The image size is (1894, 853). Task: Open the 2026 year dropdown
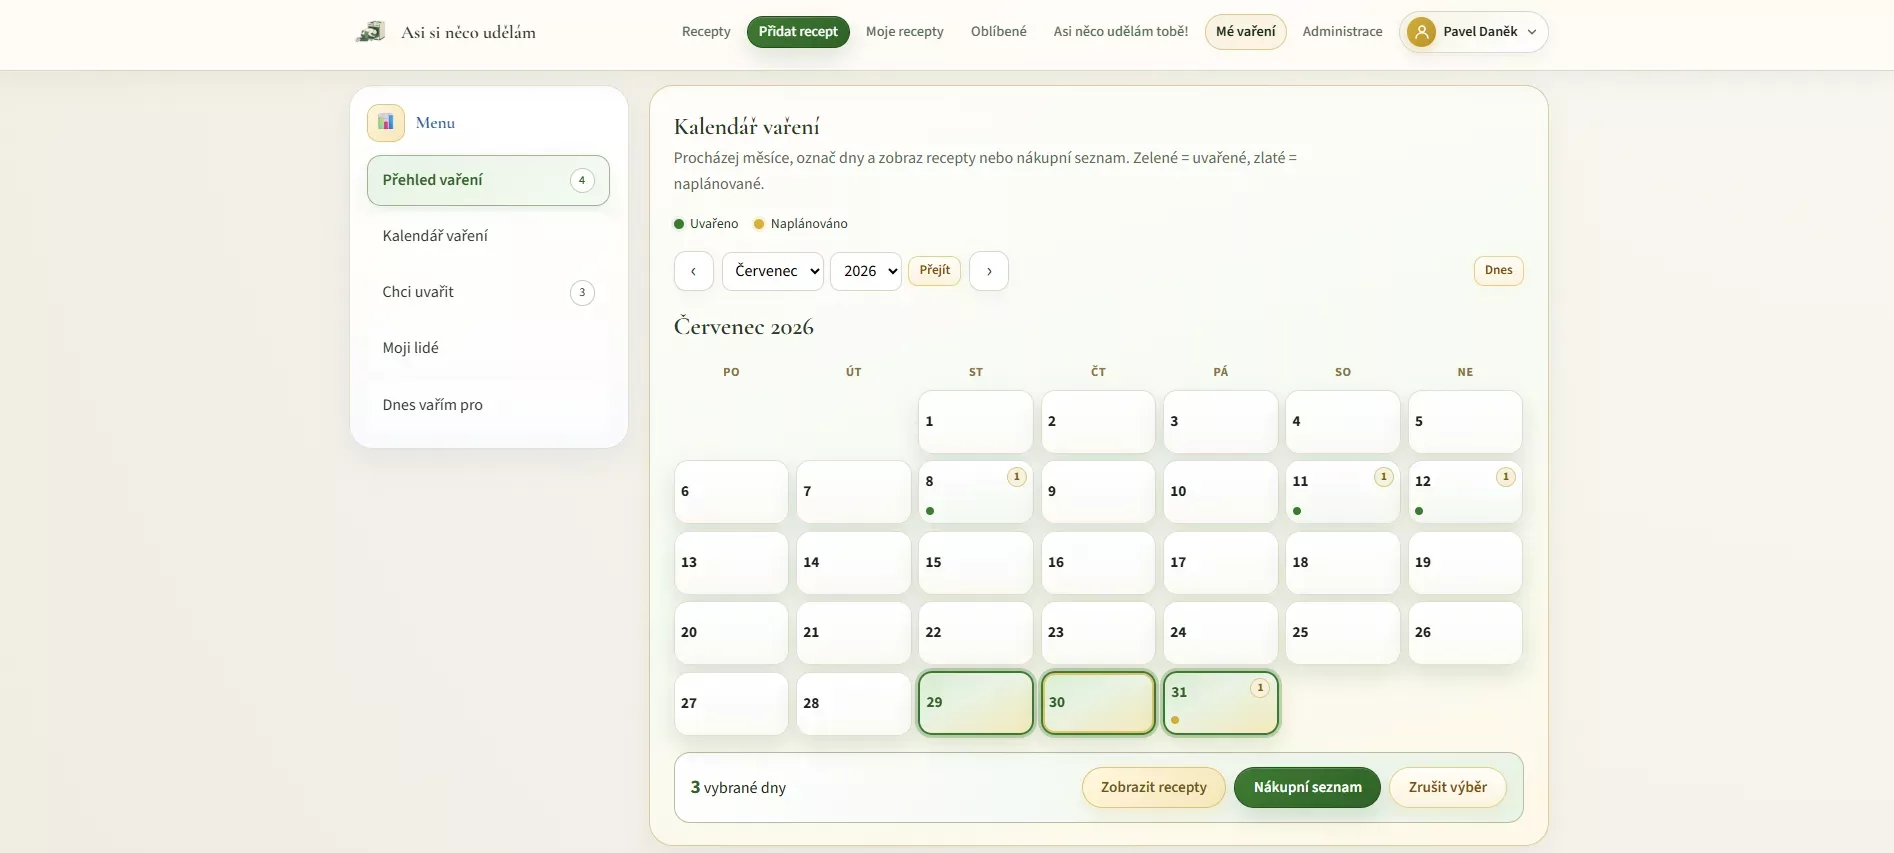click(866, 271)
